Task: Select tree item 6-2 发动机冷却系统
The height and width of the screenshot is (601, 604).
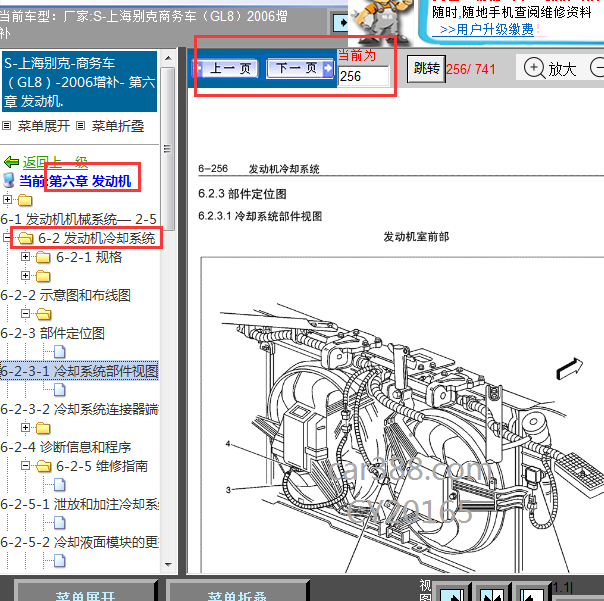Action: [x=96, y=238]
